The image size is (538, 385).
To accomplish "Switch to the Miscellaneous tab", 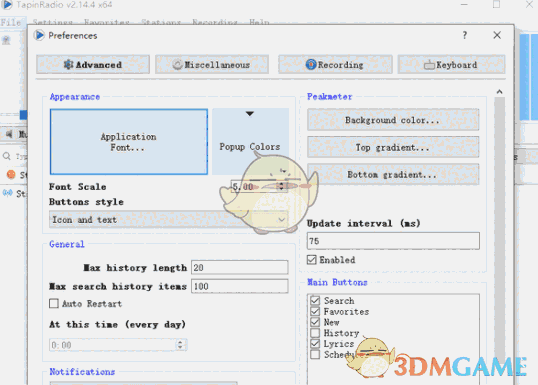I will [x=212, y=65].
